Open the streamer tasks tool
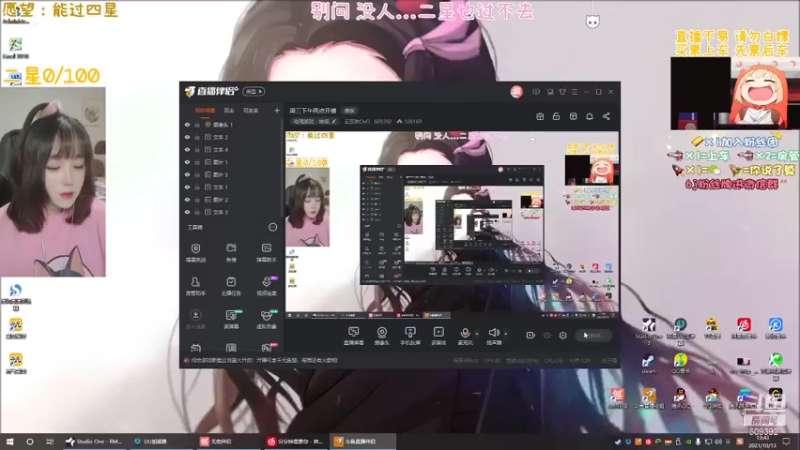This screenshot has height=450, width=800. [231, 286]
